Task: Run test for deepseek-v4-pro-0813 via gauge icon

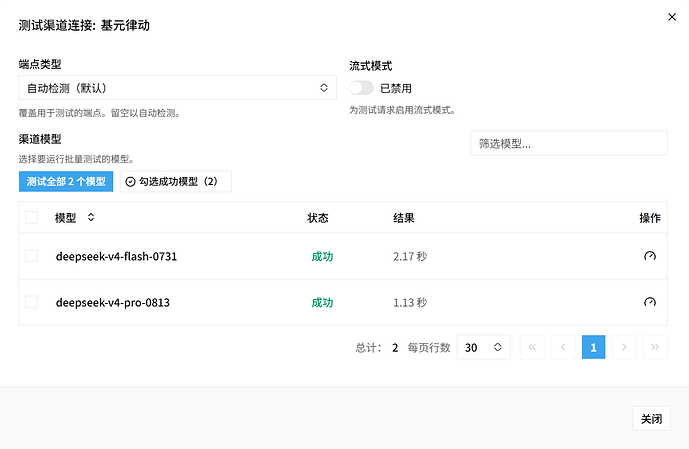Action: 649,302
